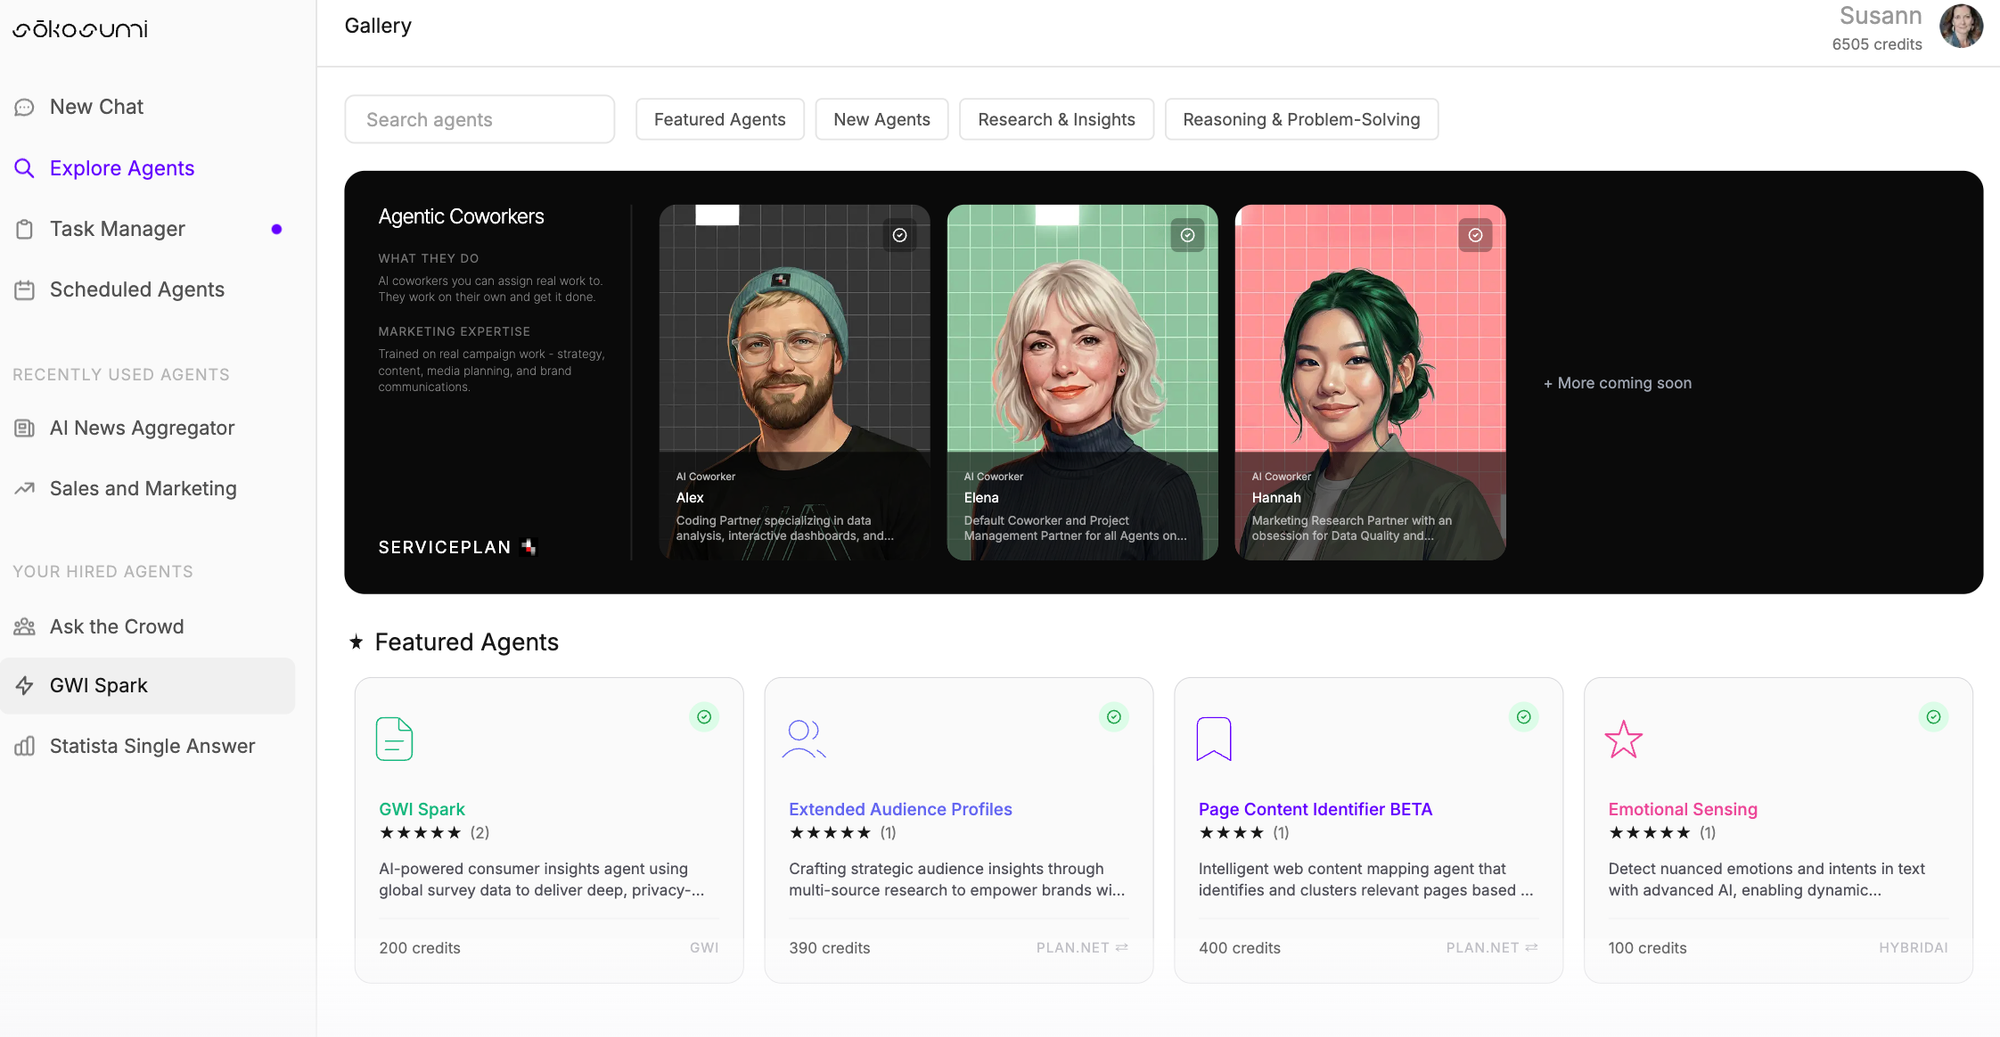Click the Scheduled Agents calendar icon
Screen dimensions: 2000x1037
pyautogui.click(x=25, y=290)
